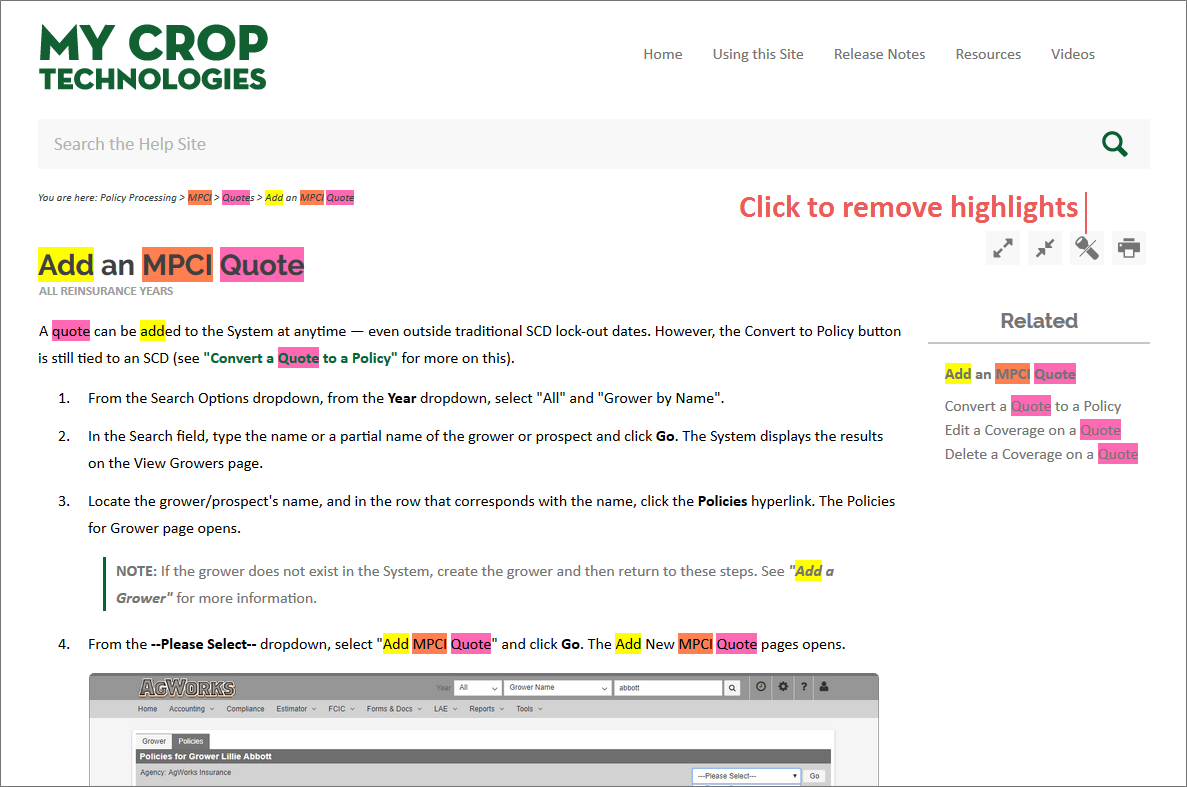Open the Resources menu item
This screenshot has height=787, width=1187.
pos(988,54)
